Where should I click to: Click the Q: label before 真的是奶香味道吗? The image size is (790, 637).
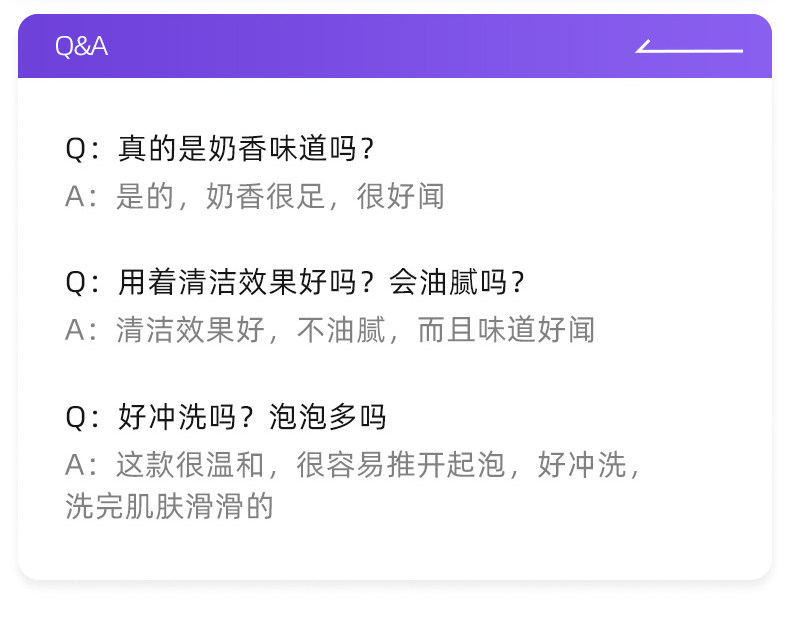82,149
